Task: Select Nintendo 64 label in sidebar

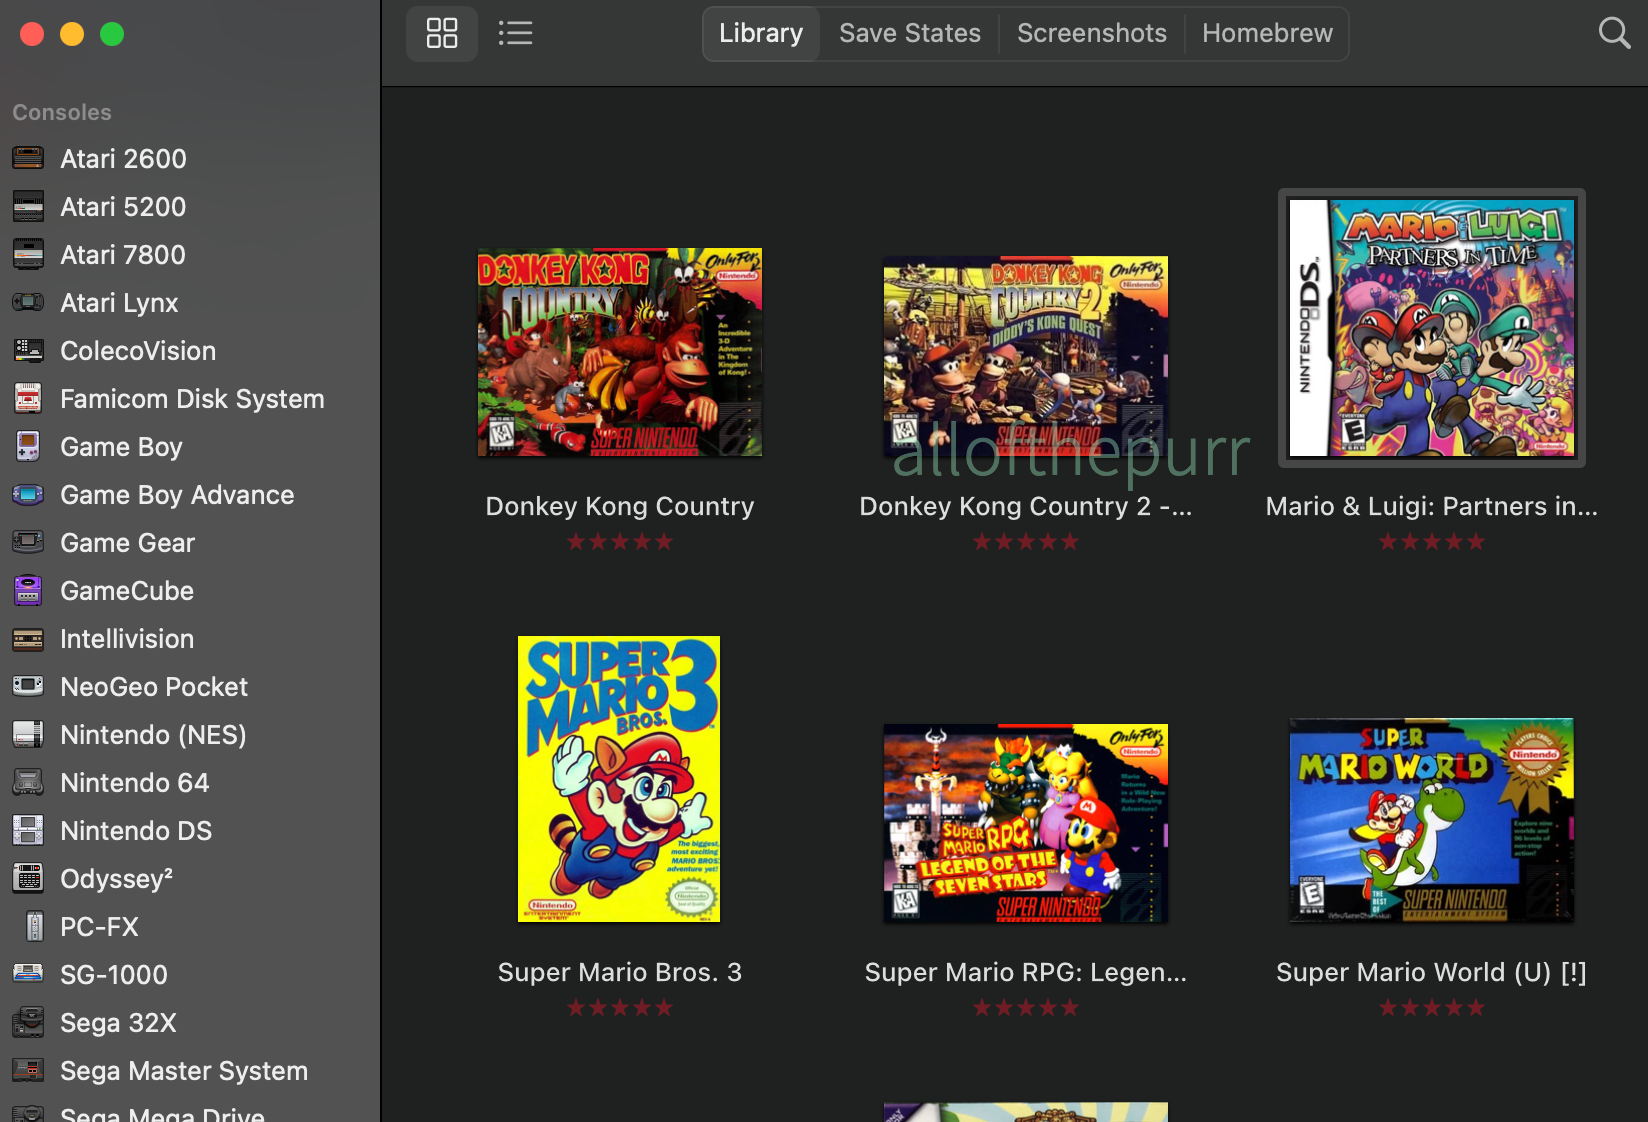Action: 135,782
